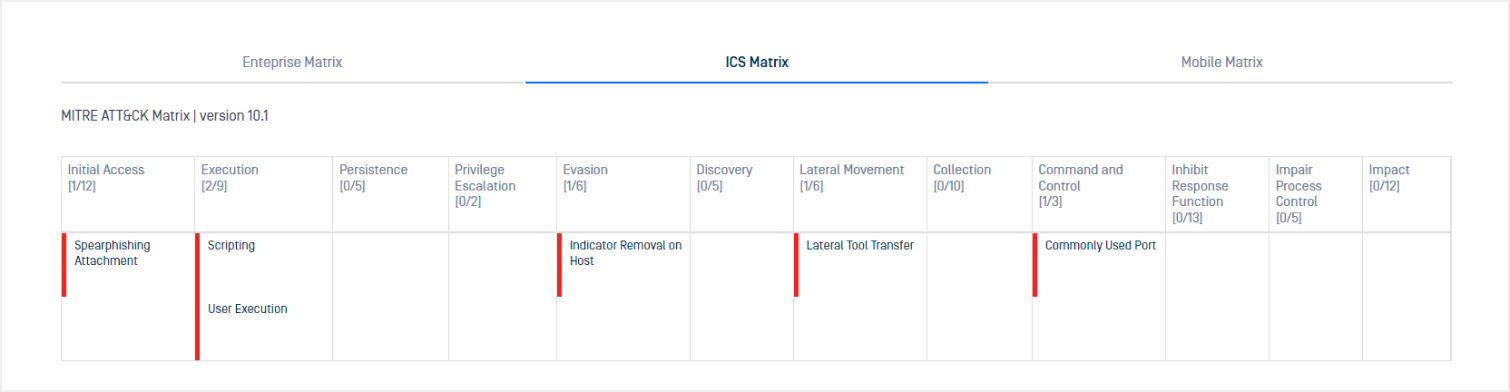Click the Persistence column header

tap(391, 194)
